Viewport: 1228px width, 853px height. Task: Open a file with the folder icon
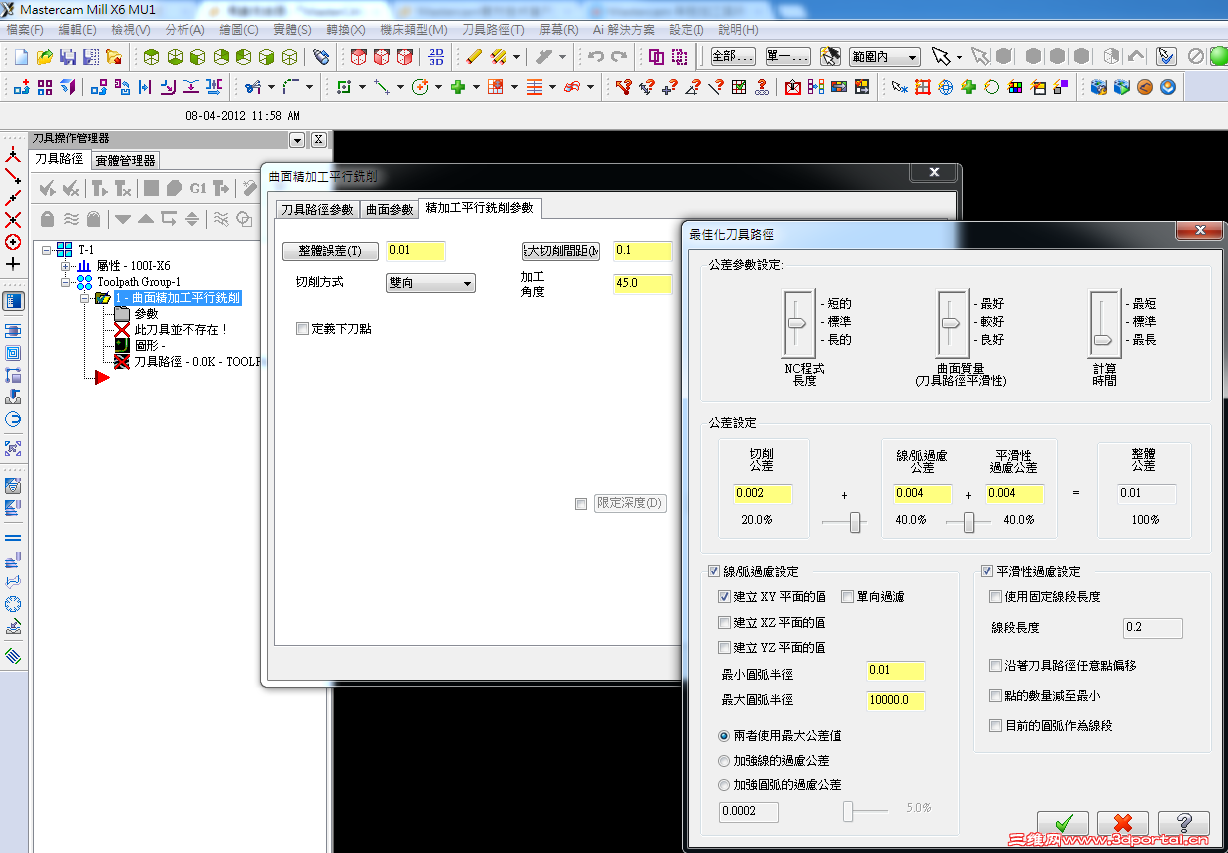[x=44, y=57]
